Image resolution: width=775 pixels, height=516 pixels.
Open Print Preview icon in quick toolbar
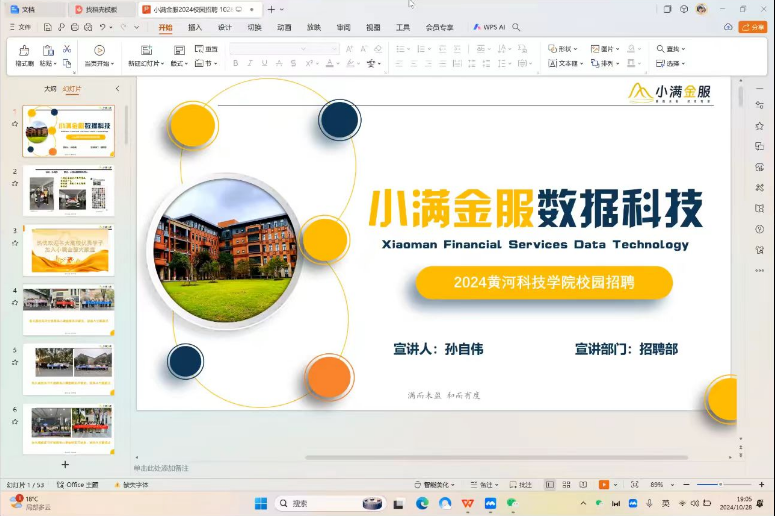88,27
